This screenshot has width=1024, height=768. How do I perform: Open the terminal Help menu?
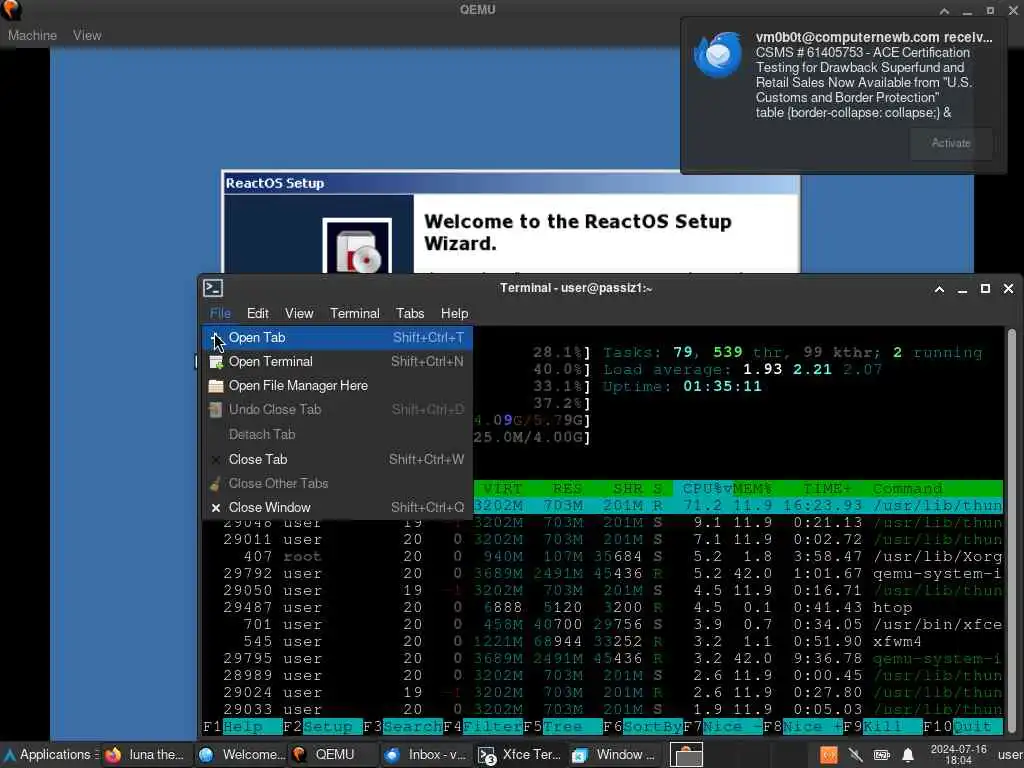pyautogui.click(x=454, y=313)
